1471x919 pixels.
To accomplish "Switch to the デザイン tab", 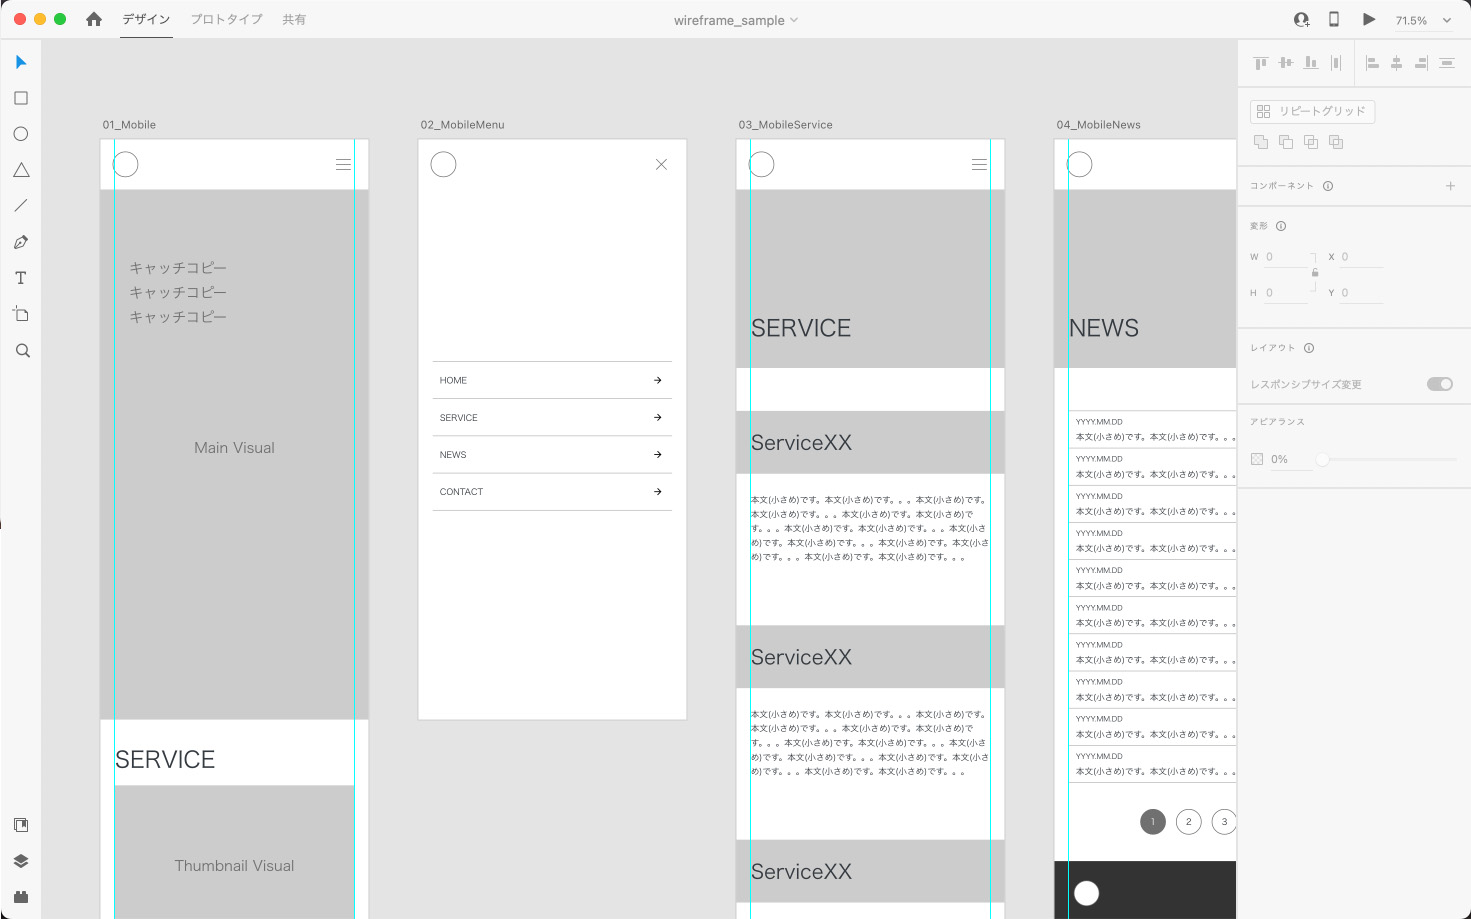I will (x=146, y=19).
